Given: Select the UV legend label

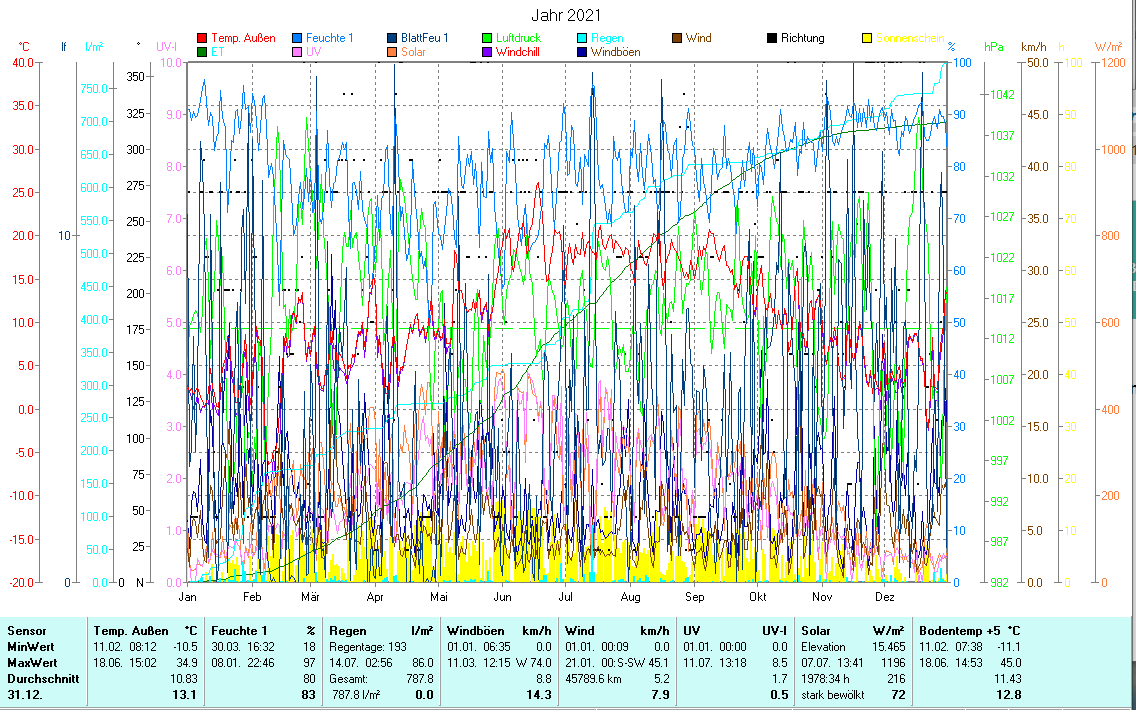Looking at the screenshot, I should click(313, 52).
